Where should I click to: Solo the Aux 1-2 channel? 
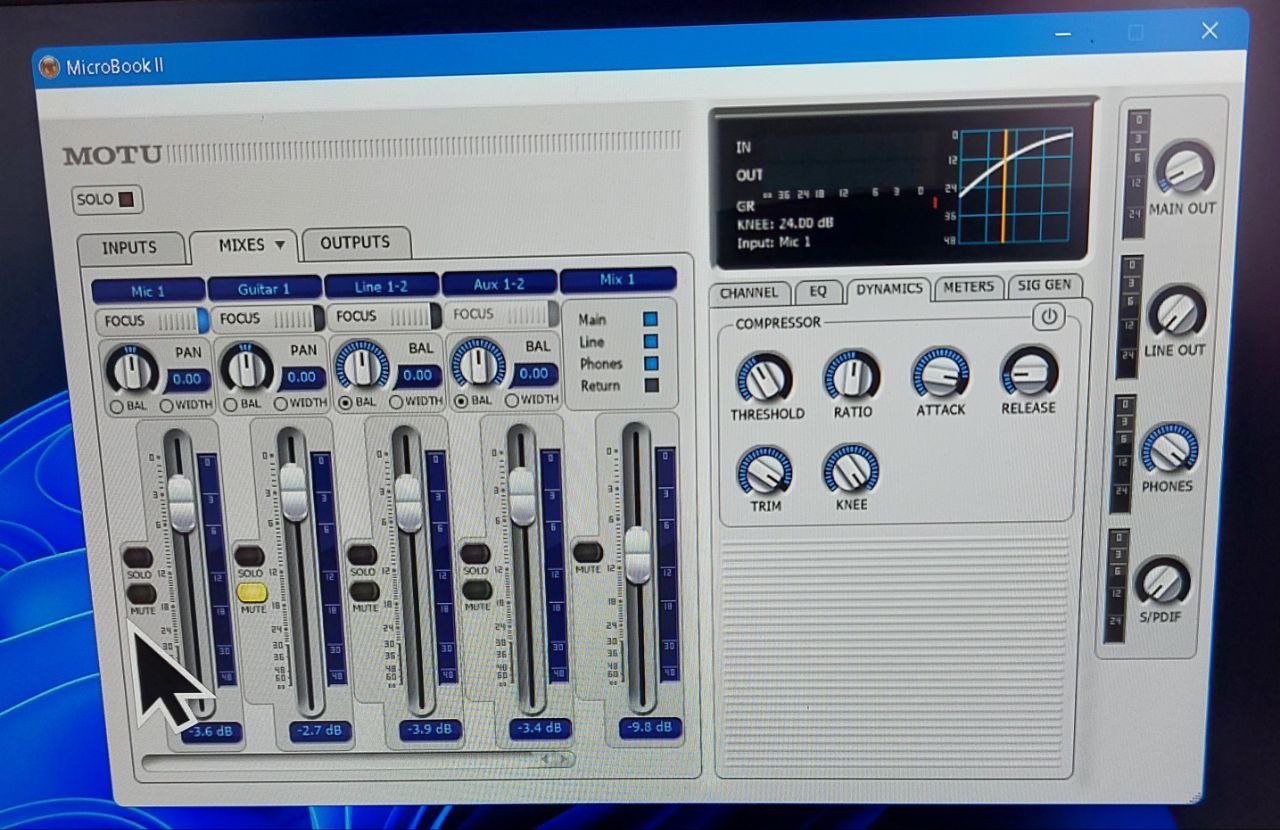point(475,553)
